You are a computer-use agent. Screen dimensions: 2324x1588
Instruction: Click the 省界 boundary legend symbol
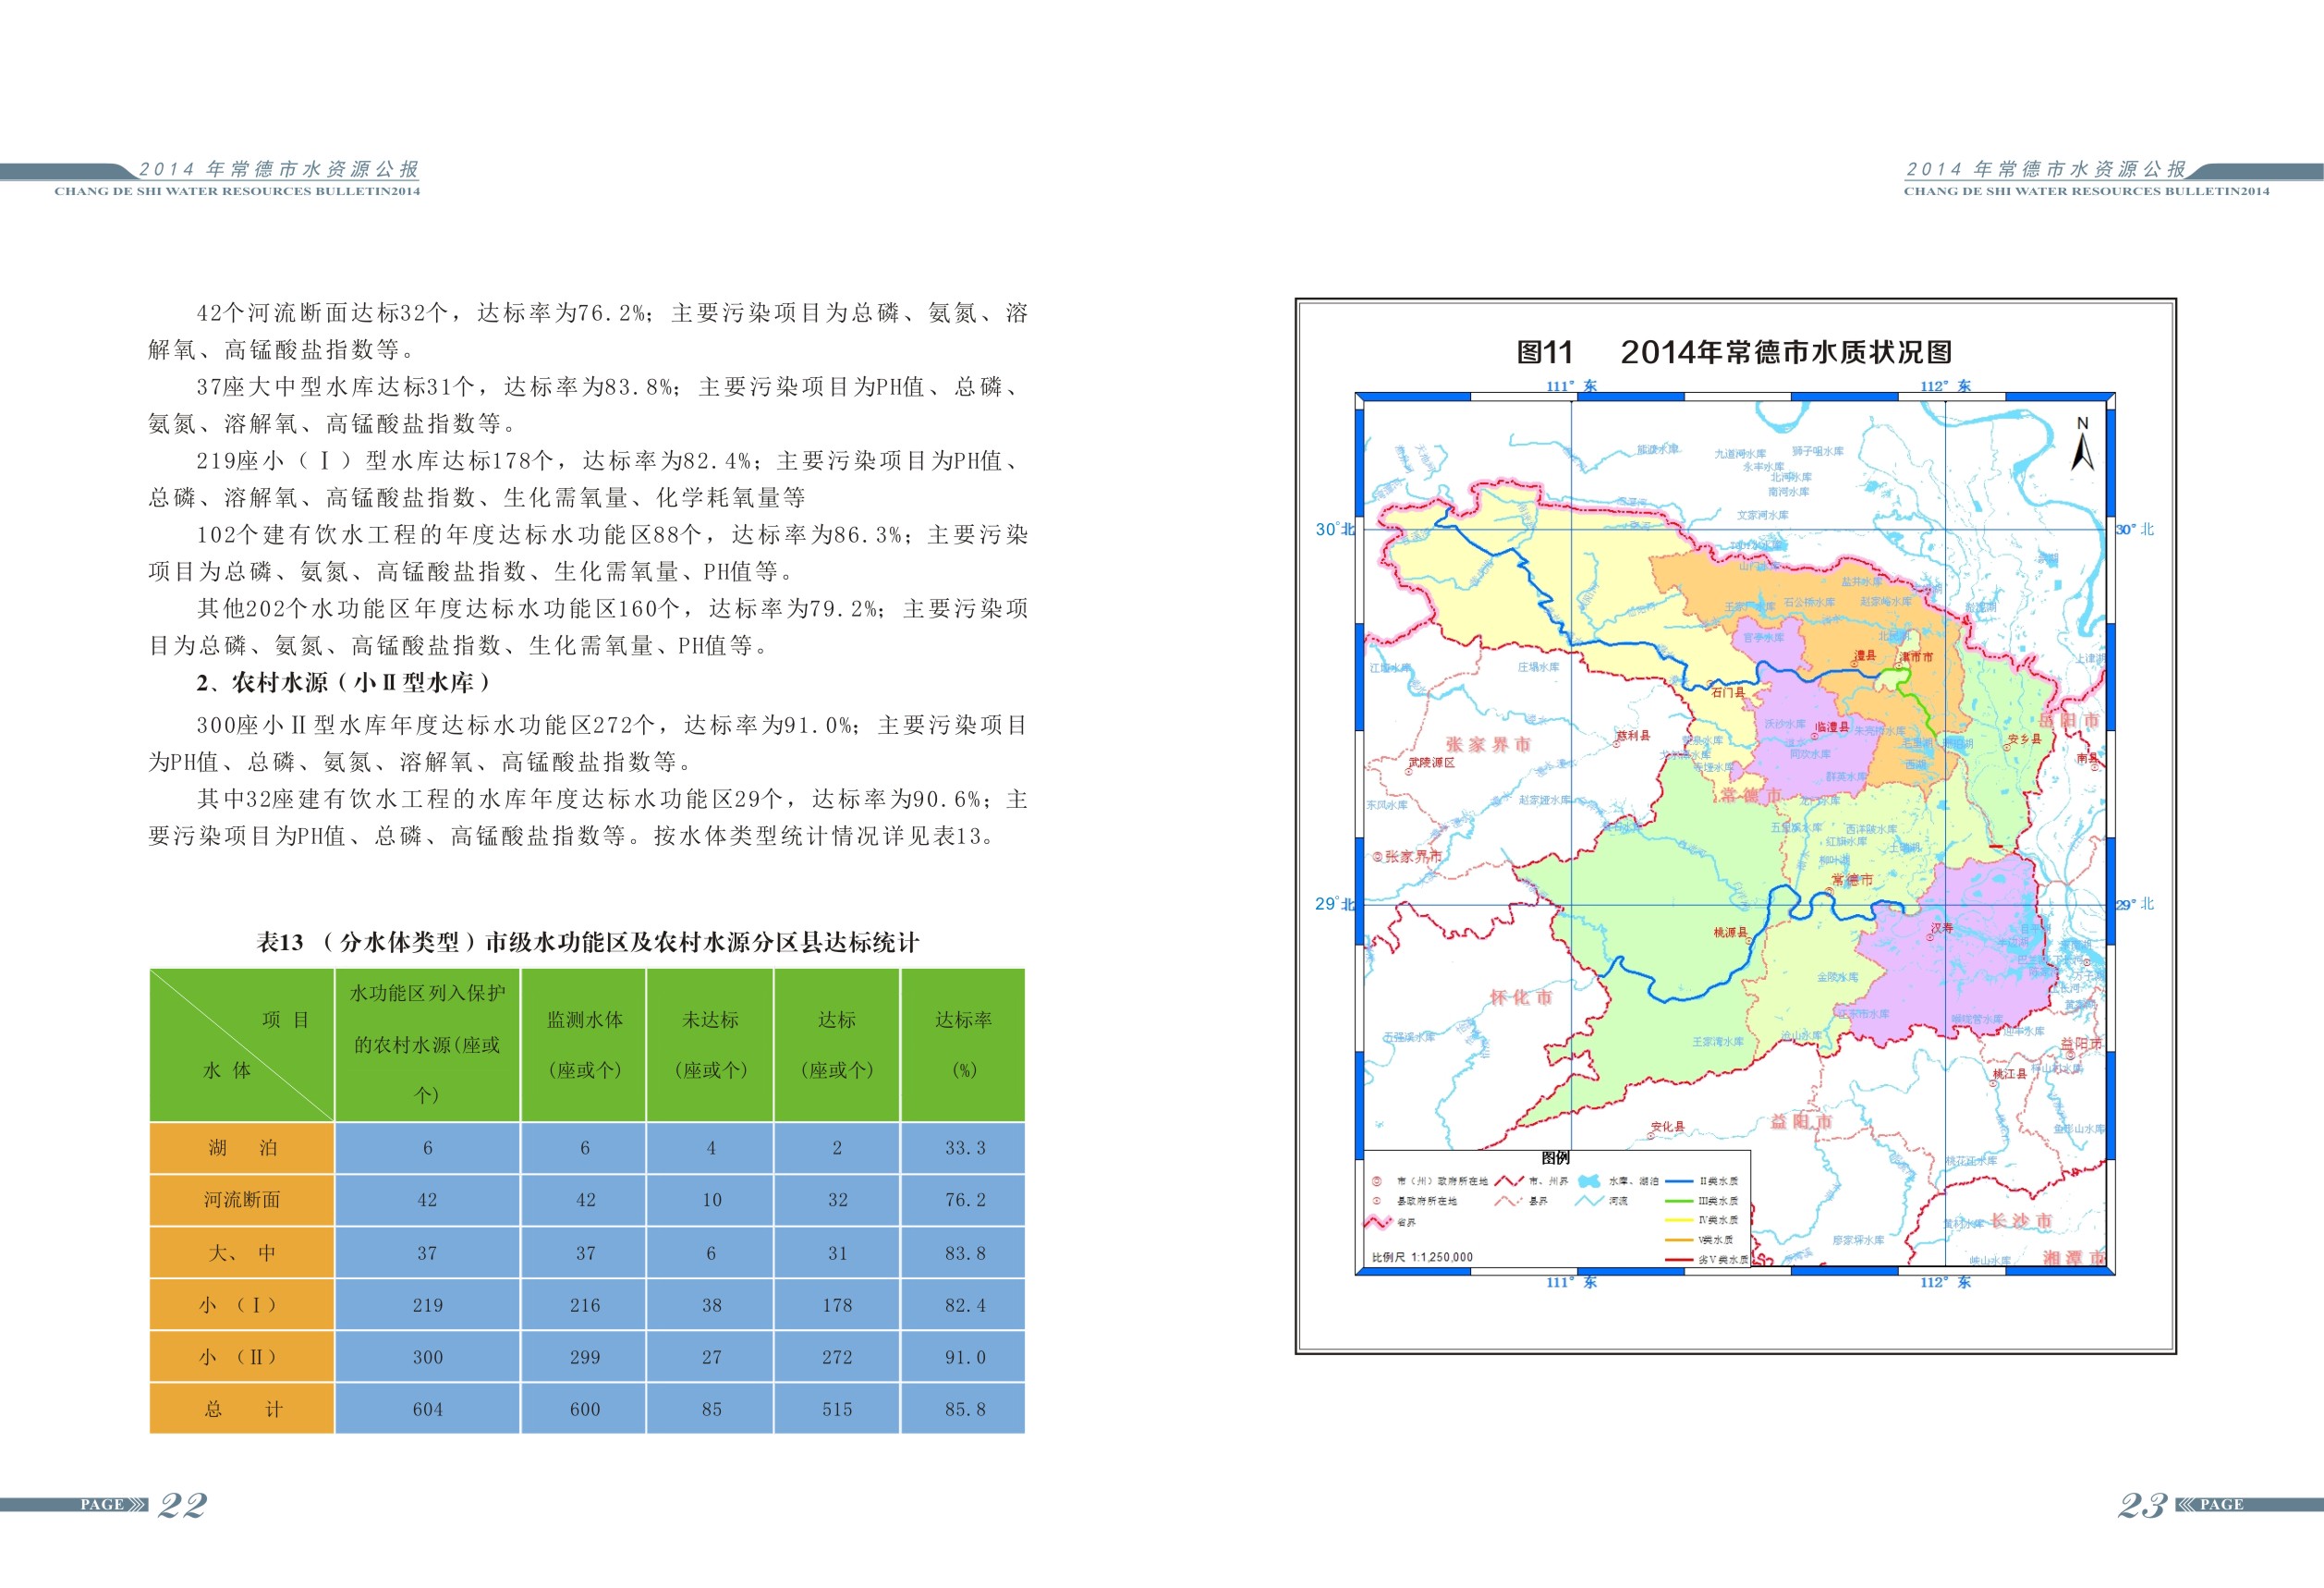(x=1378, y=1223)
